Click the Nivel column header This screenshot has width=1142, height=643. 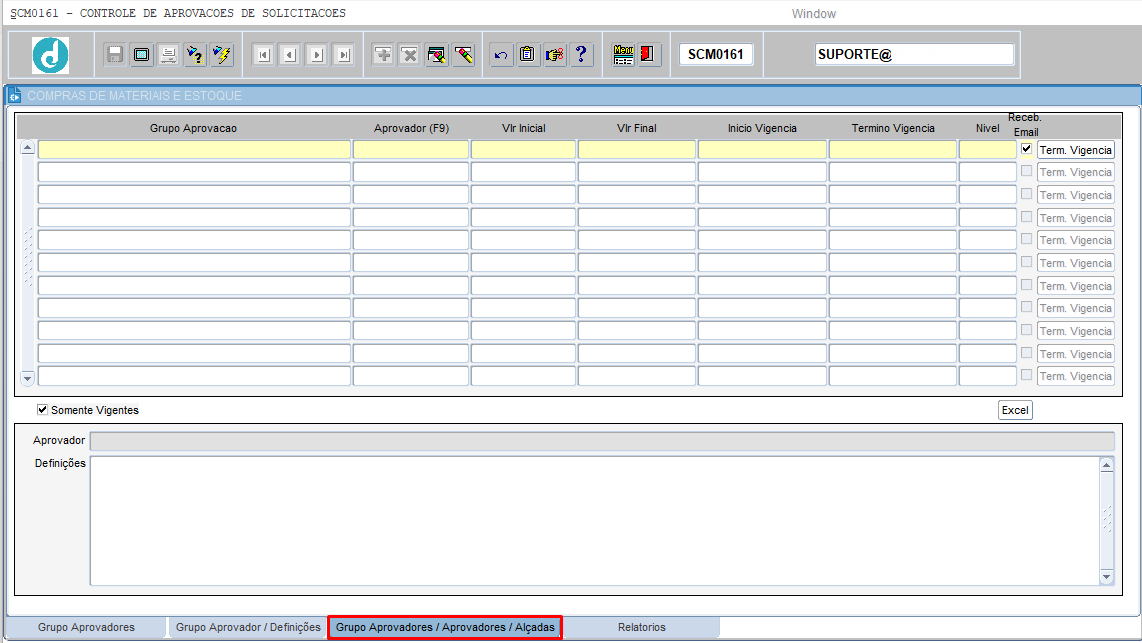coord(988,128)
